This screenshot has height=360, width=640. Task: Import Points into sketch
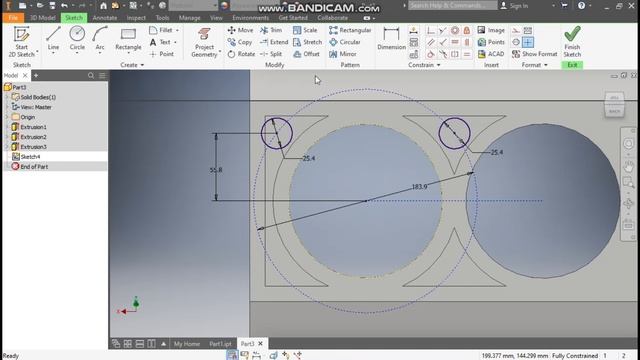[x=491, y=42]
